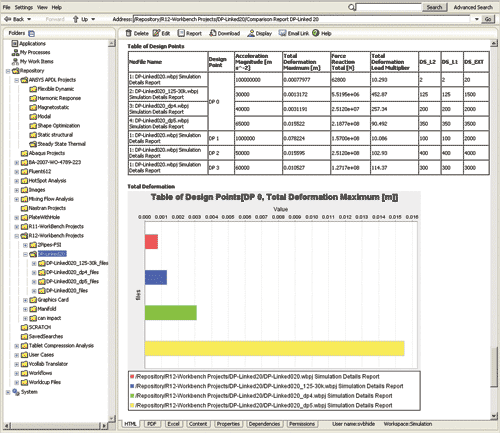The image size is (500, 433).
Task: Open the Shape Optimization folder
Action: click(x=55, y=126)
